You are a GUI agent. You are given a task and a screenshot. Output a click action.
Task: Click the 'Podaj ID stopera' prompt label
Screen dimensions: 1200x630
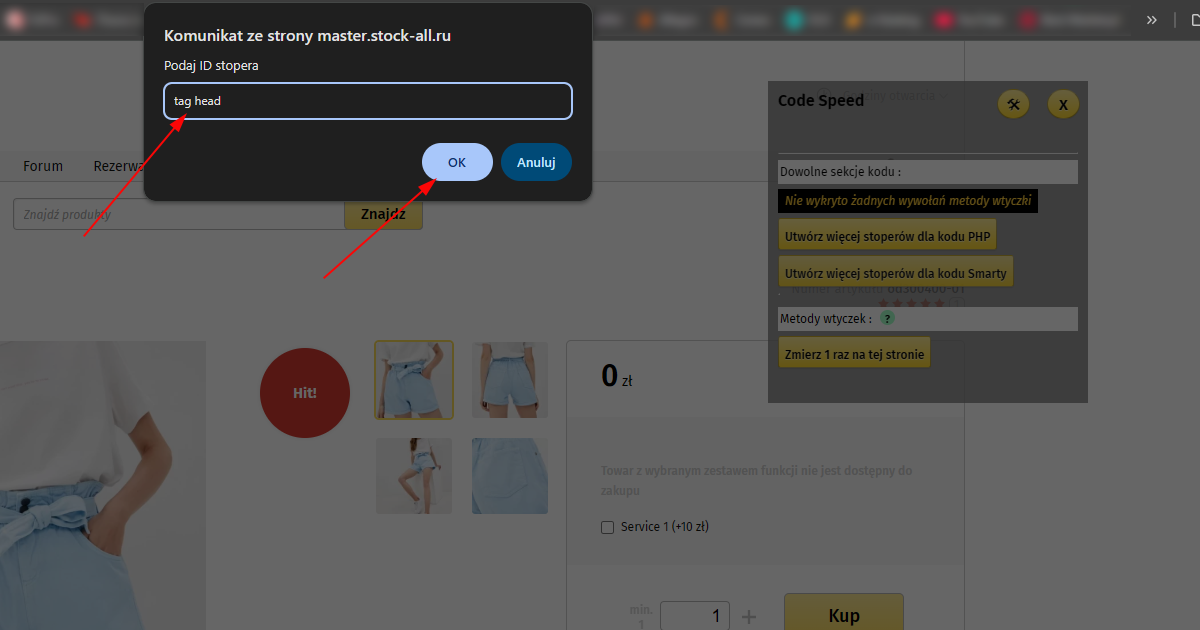(211, 66)
